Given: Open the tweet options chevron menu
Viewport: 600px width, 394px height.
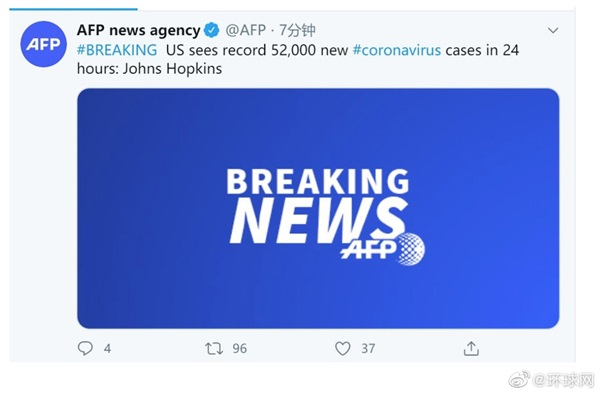Looking at the screenshot, I should 553,30.
